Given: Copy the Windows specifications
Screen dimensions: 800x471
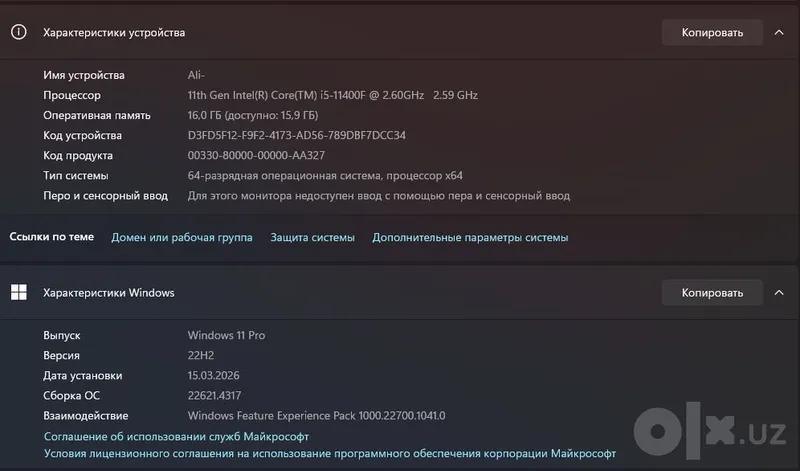Looking at the screenshot, I should 712,293.
